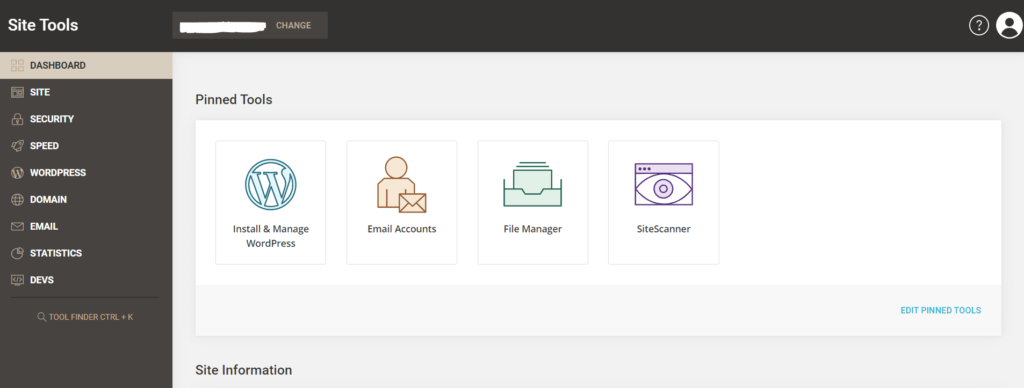Expand the Devs menu section
Image resolution: width=1024 pixels, height=388 pixels.
click(x=86, y=280)
